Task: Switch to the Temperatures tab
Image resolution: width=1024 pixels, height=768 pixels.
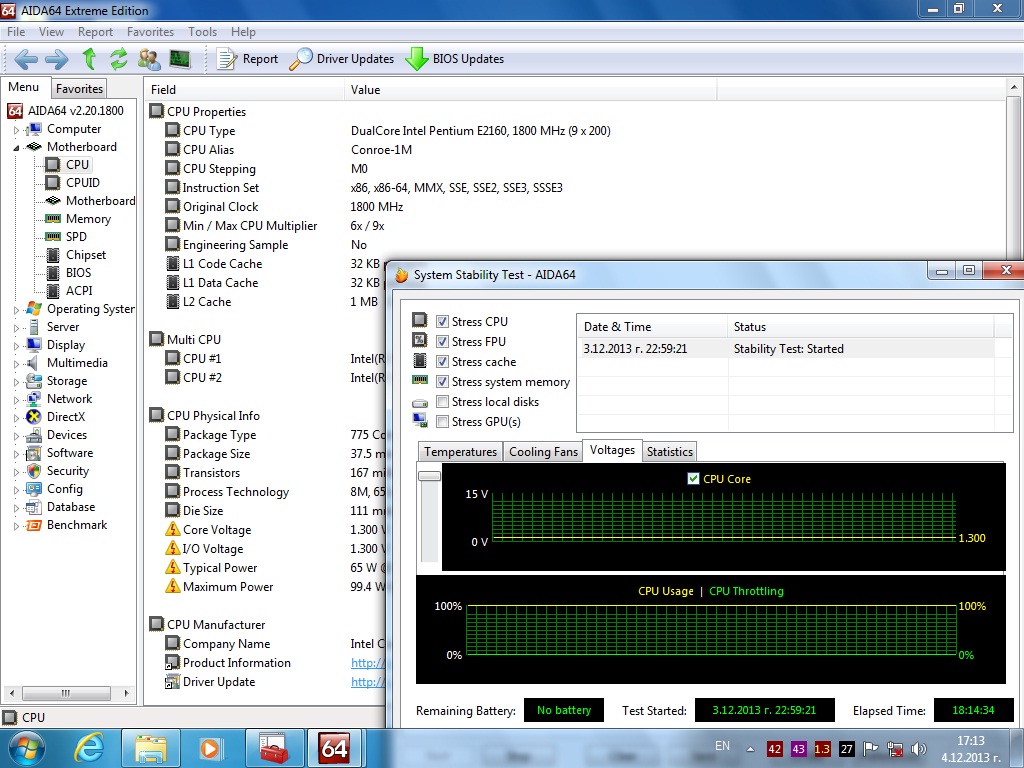Action: pos(460,452)
